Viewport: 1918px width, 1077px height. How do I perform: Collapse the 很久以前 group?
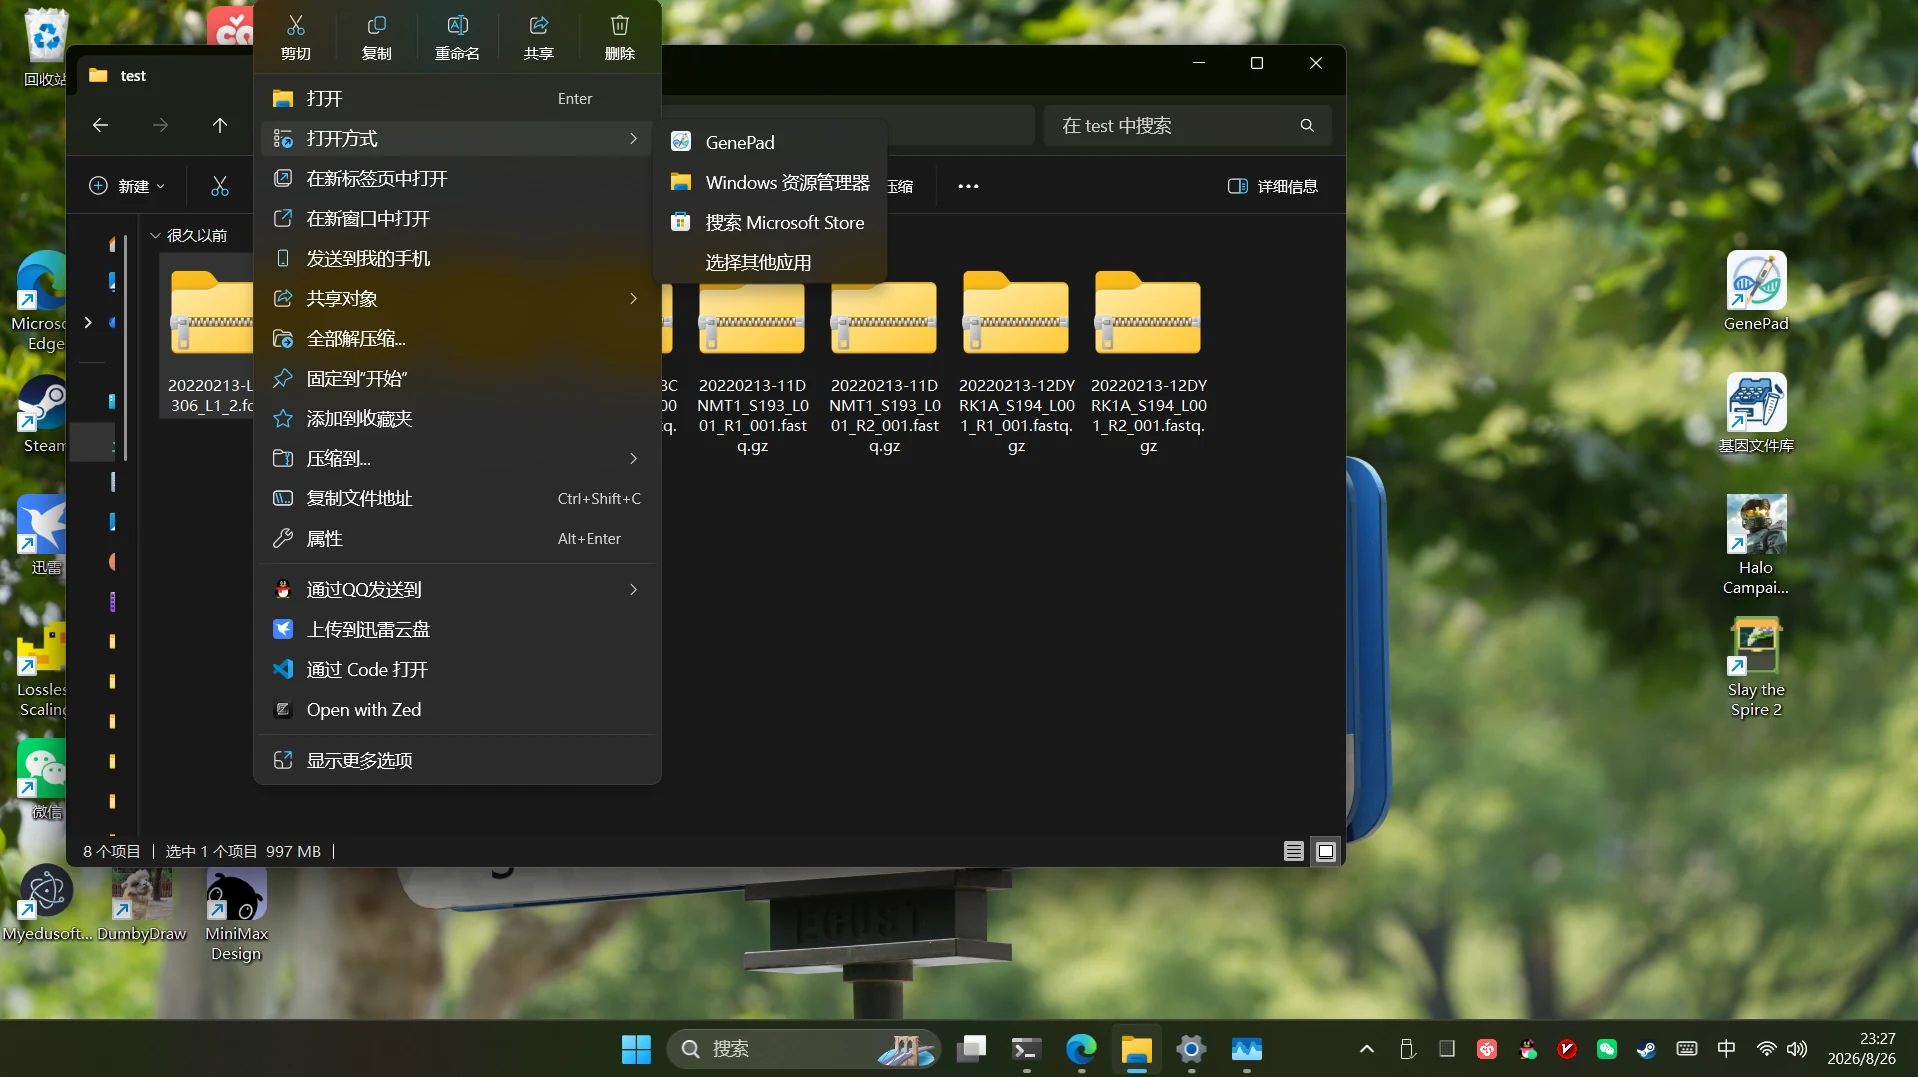[x=155, y=236]
